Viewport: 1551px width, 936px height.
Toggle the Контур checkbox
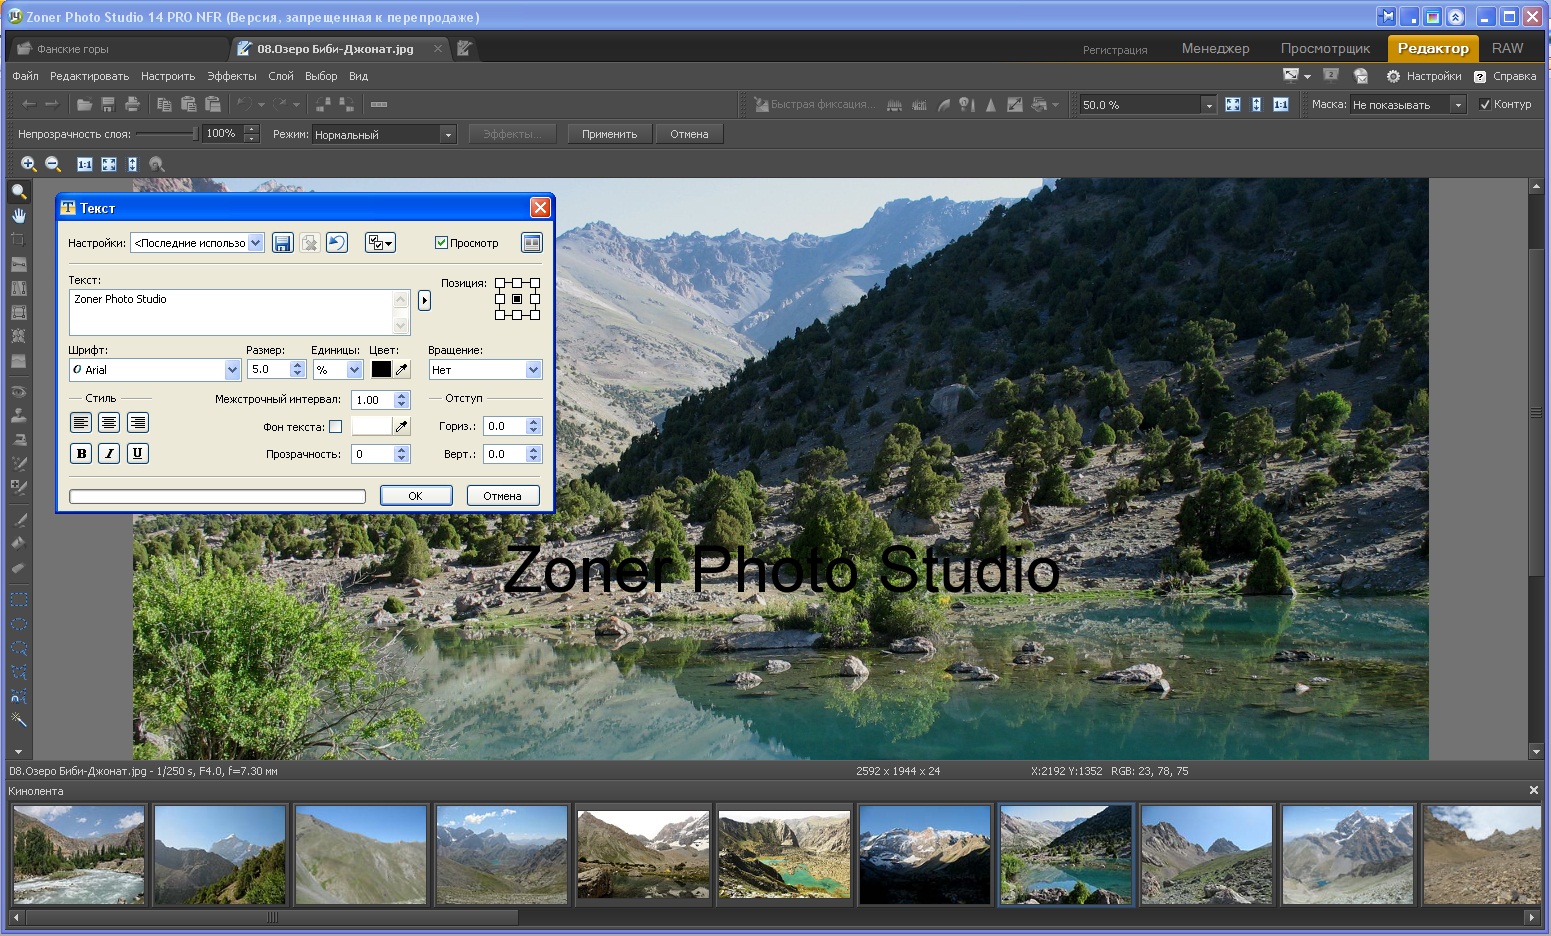coord(1485,104)
